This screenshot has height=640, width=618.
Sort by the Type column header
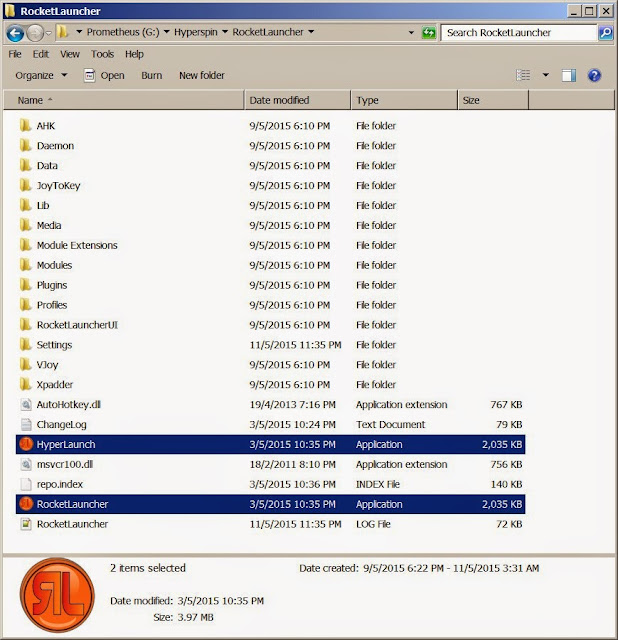click(x=404, y=100)
